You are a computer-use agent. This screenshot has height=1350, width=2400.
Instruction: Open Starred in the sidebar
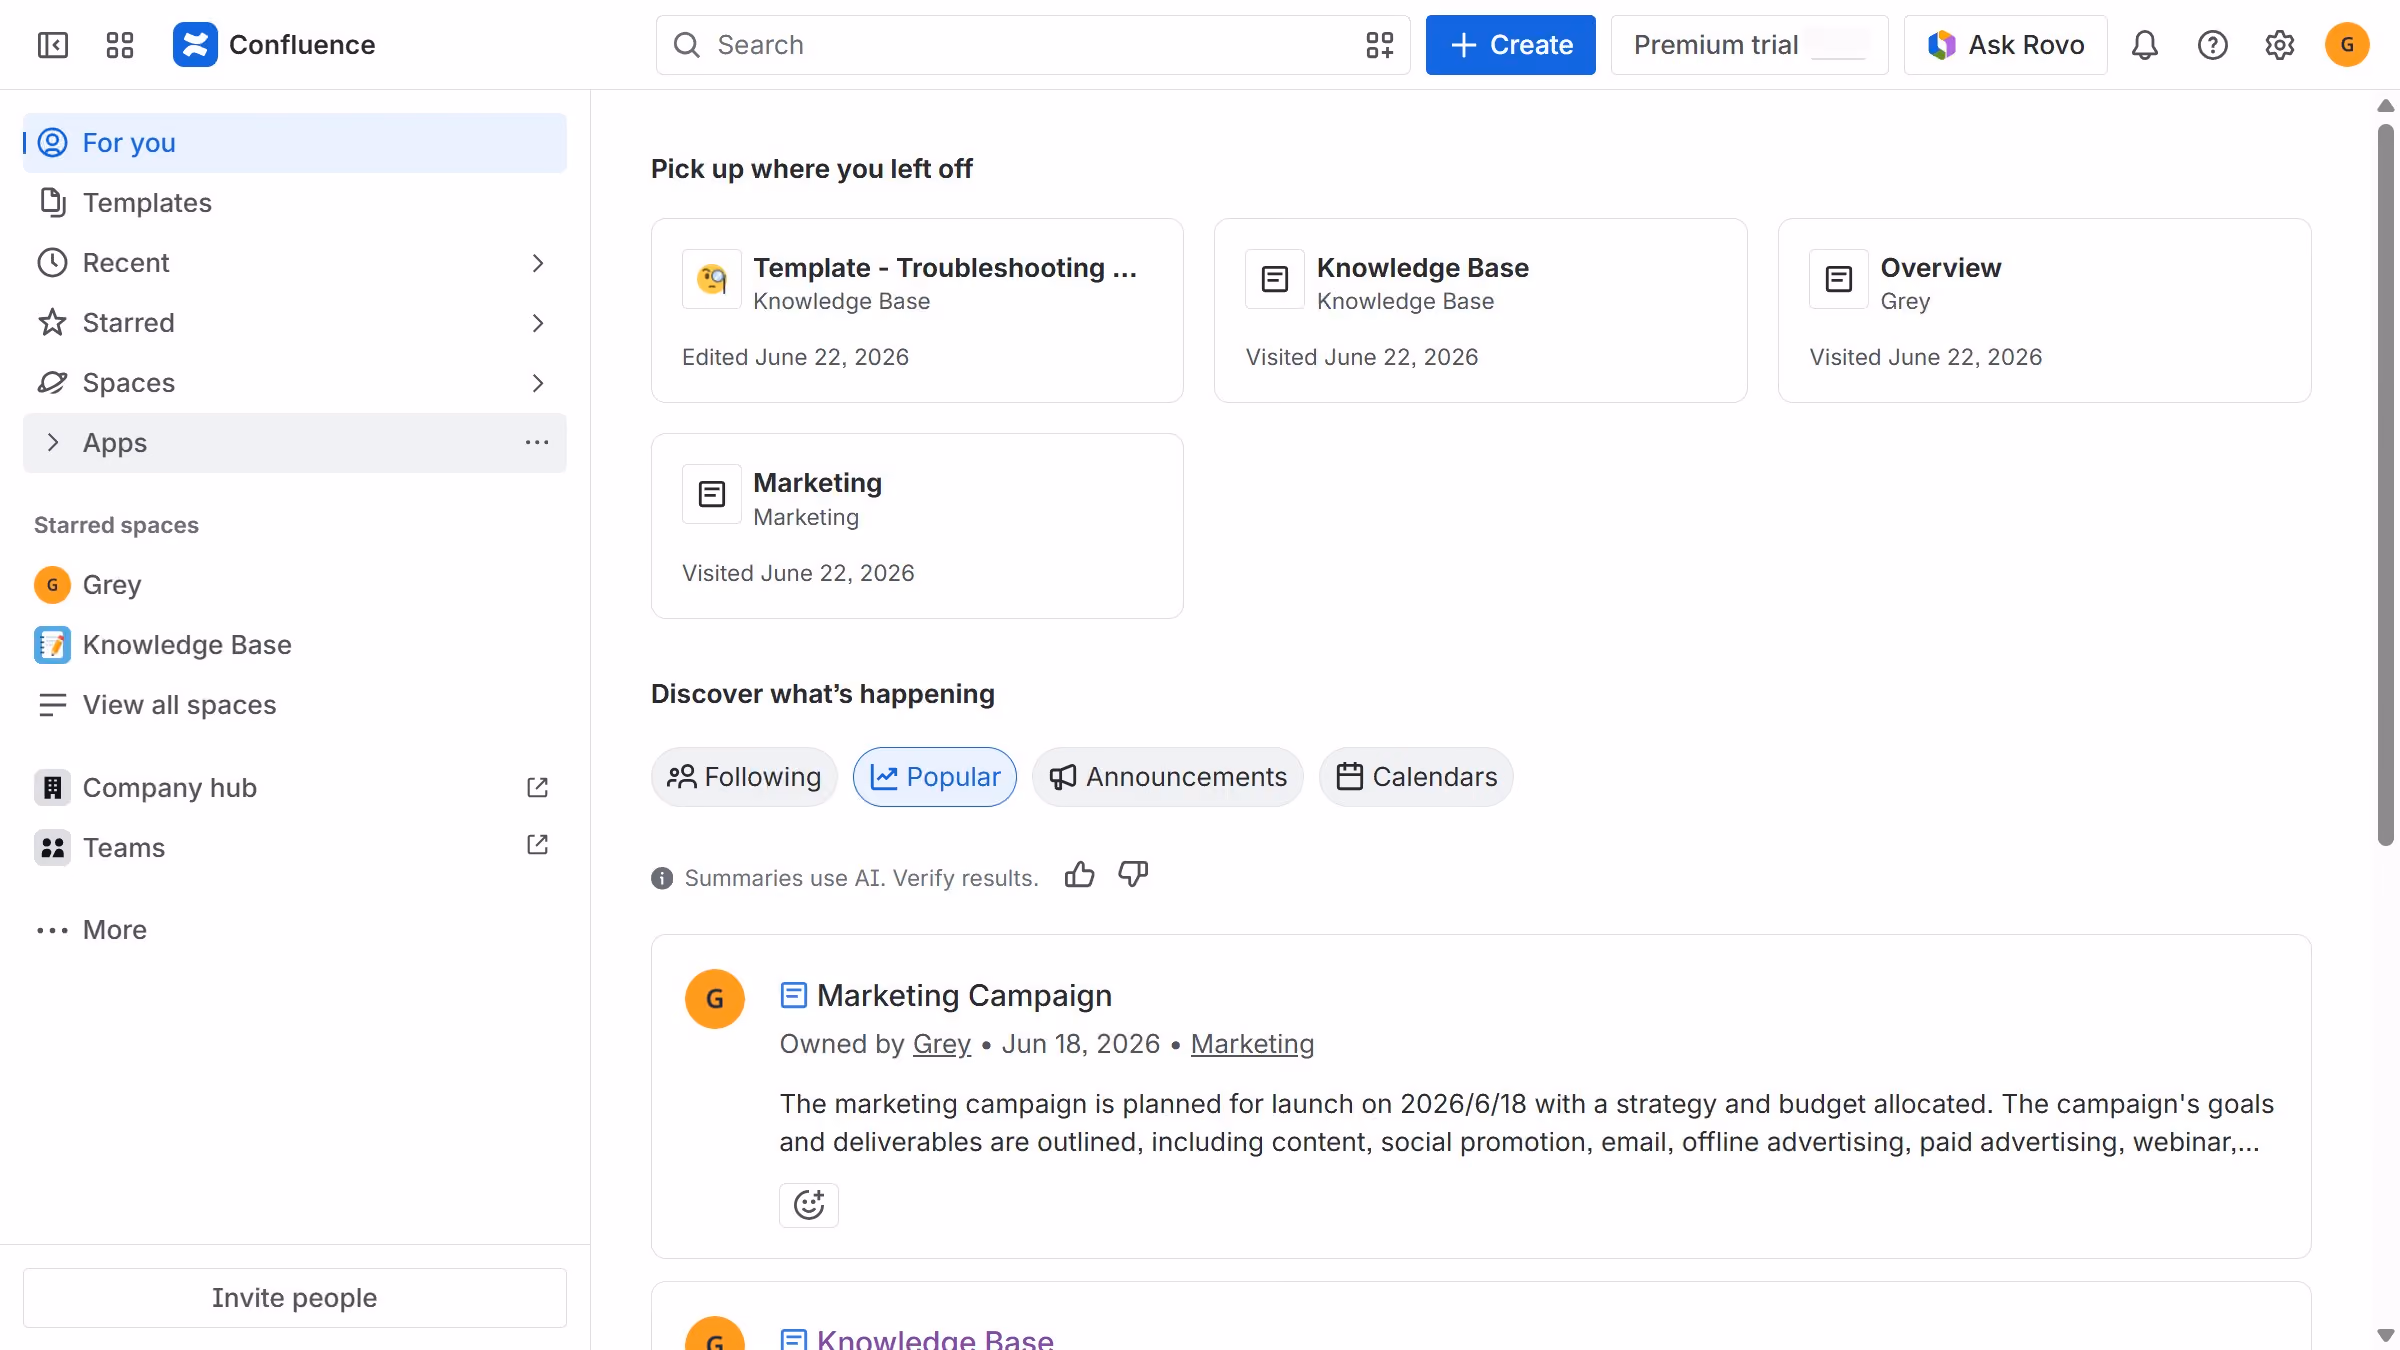(x=295, y=323)
